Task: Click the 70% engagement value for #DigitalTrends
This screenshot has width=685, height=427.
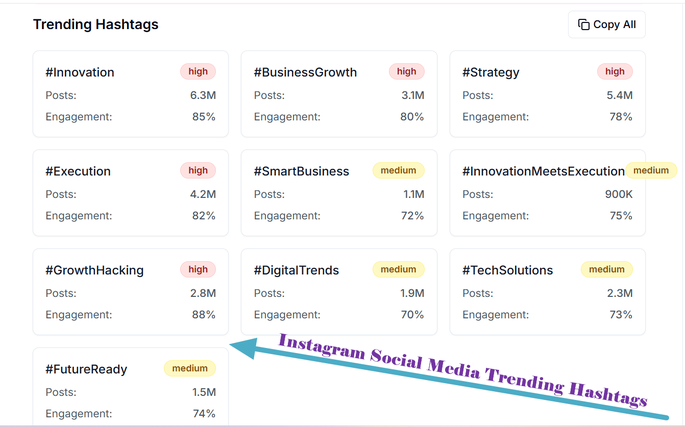Action: coord(412,315)
